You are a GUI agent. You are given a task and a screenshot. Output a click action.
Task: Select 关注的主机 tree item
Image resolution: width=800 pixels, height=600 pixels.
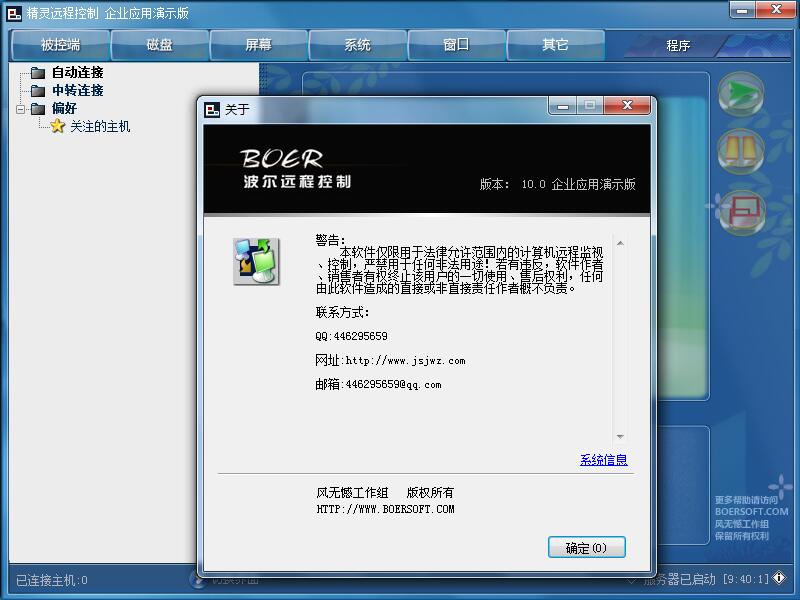(100, 127)
